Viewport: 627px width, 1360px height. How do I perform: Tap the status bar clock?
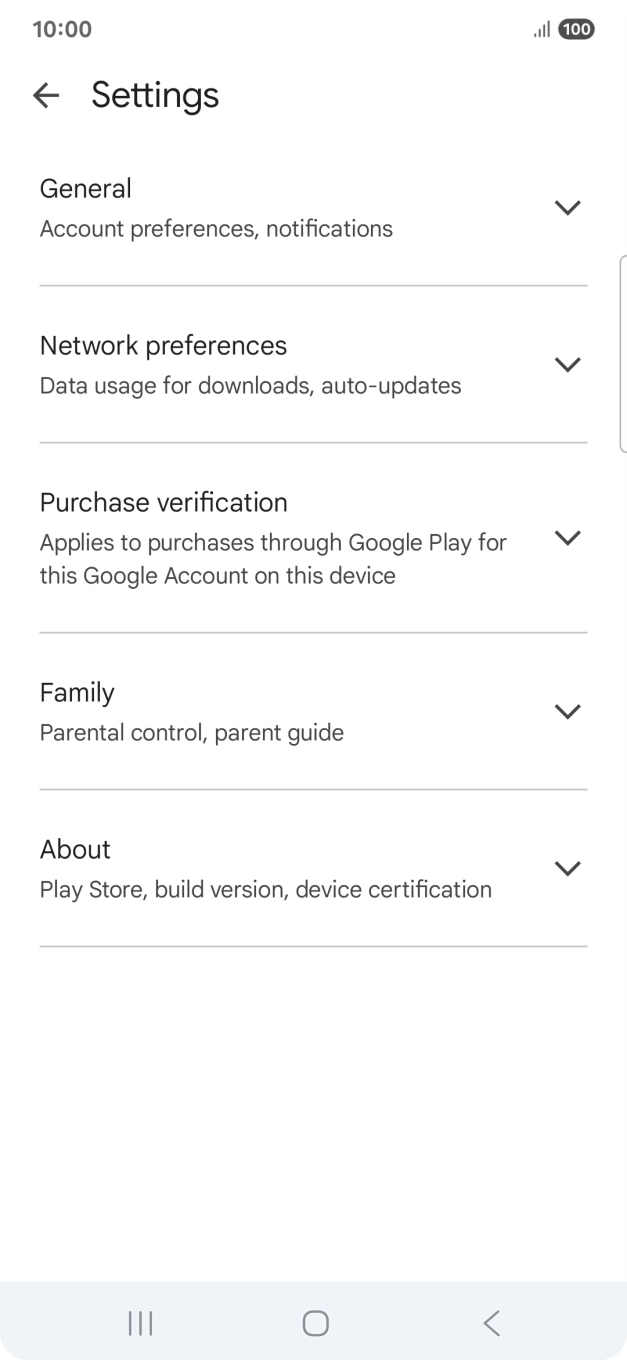pyautogui.click(x=62, y=30)
